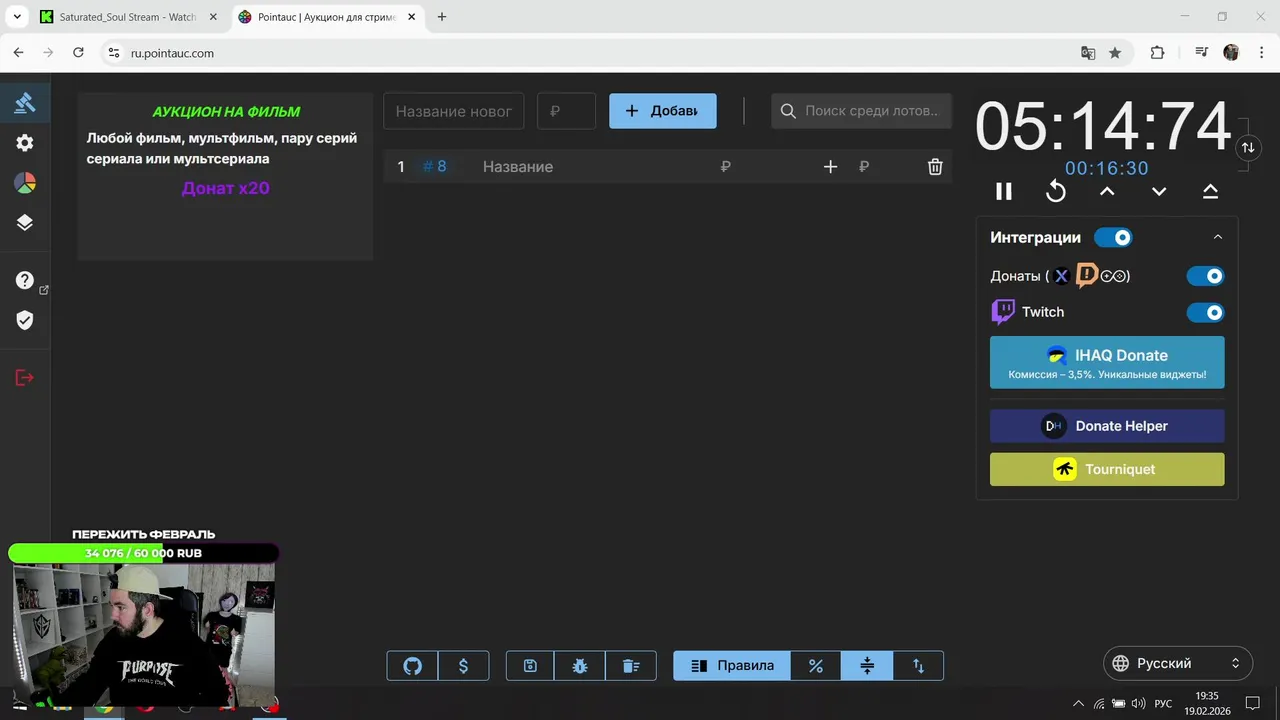
Task: Reset the timer with the circular arrow
Action: [x=1056, y=191]
